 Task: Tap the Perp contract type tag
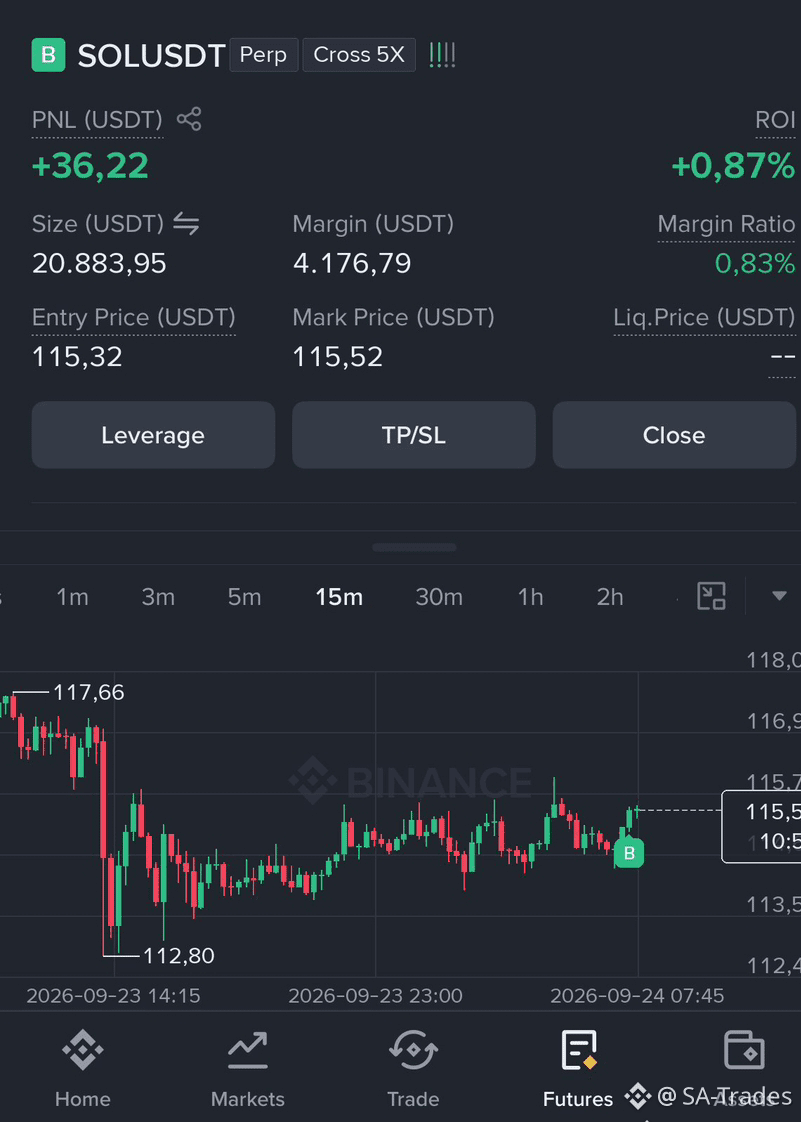coord(263,55)
